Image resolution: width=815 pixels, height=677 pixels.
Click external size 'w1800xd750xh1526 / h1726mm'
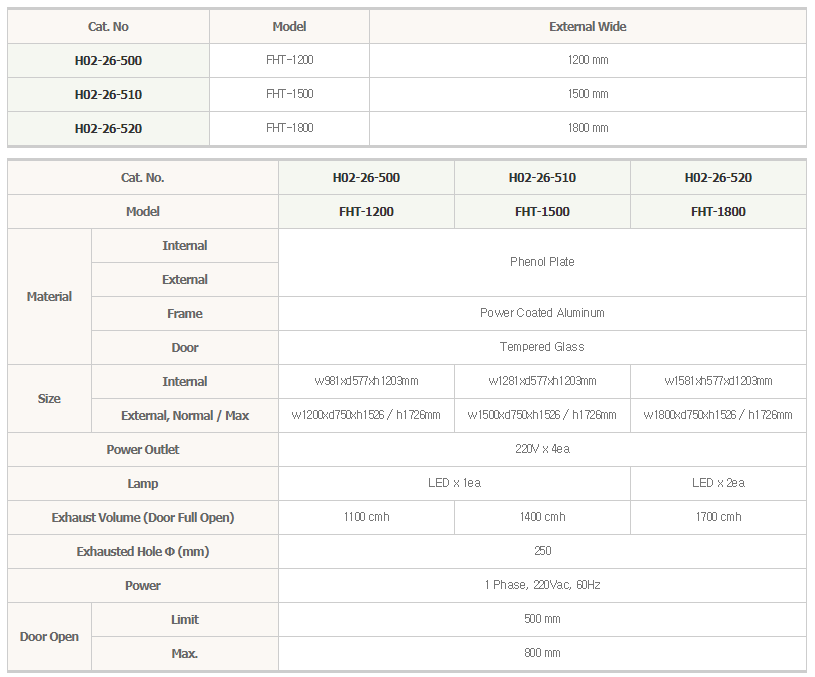click(x=718, y=415)
